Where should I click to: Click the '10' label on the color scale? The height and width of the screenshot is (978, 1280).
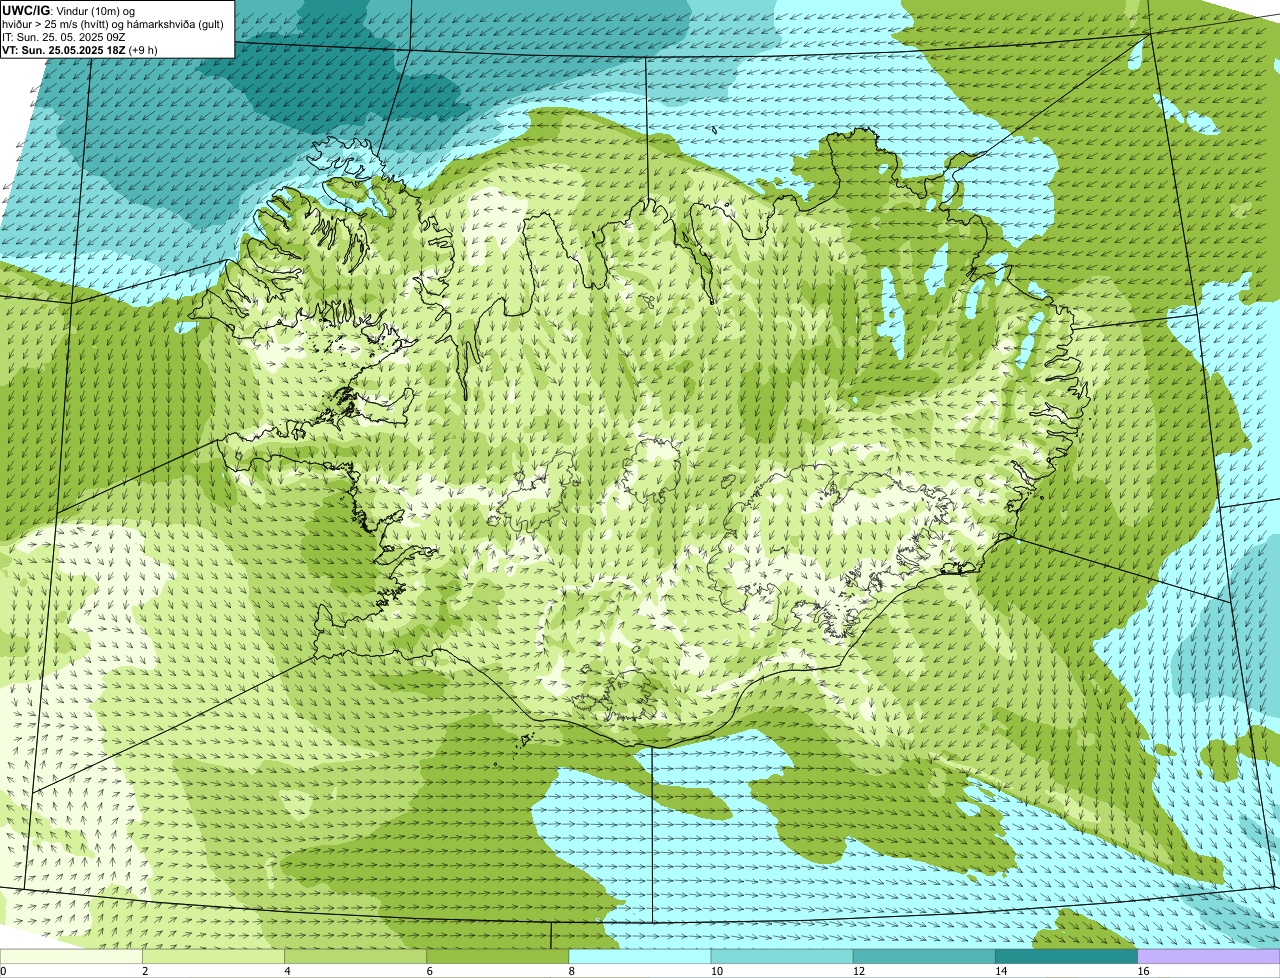[x=717, y=971]
